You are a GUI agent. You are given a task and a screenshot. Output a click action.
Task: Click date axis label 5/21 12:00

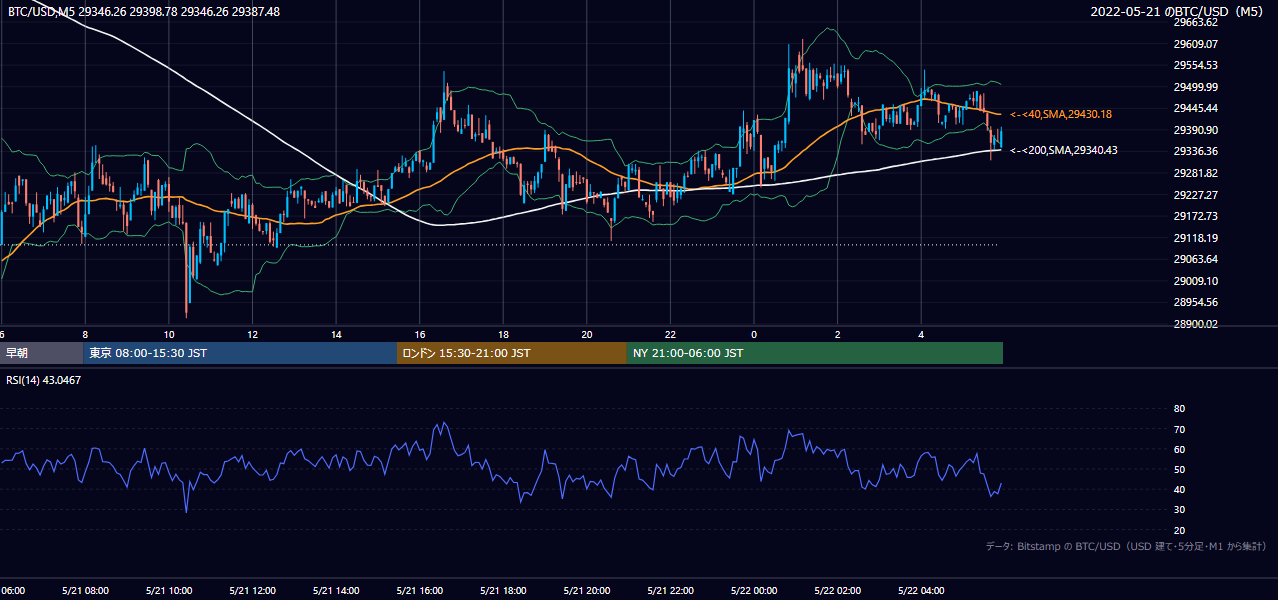click(252, 590)
